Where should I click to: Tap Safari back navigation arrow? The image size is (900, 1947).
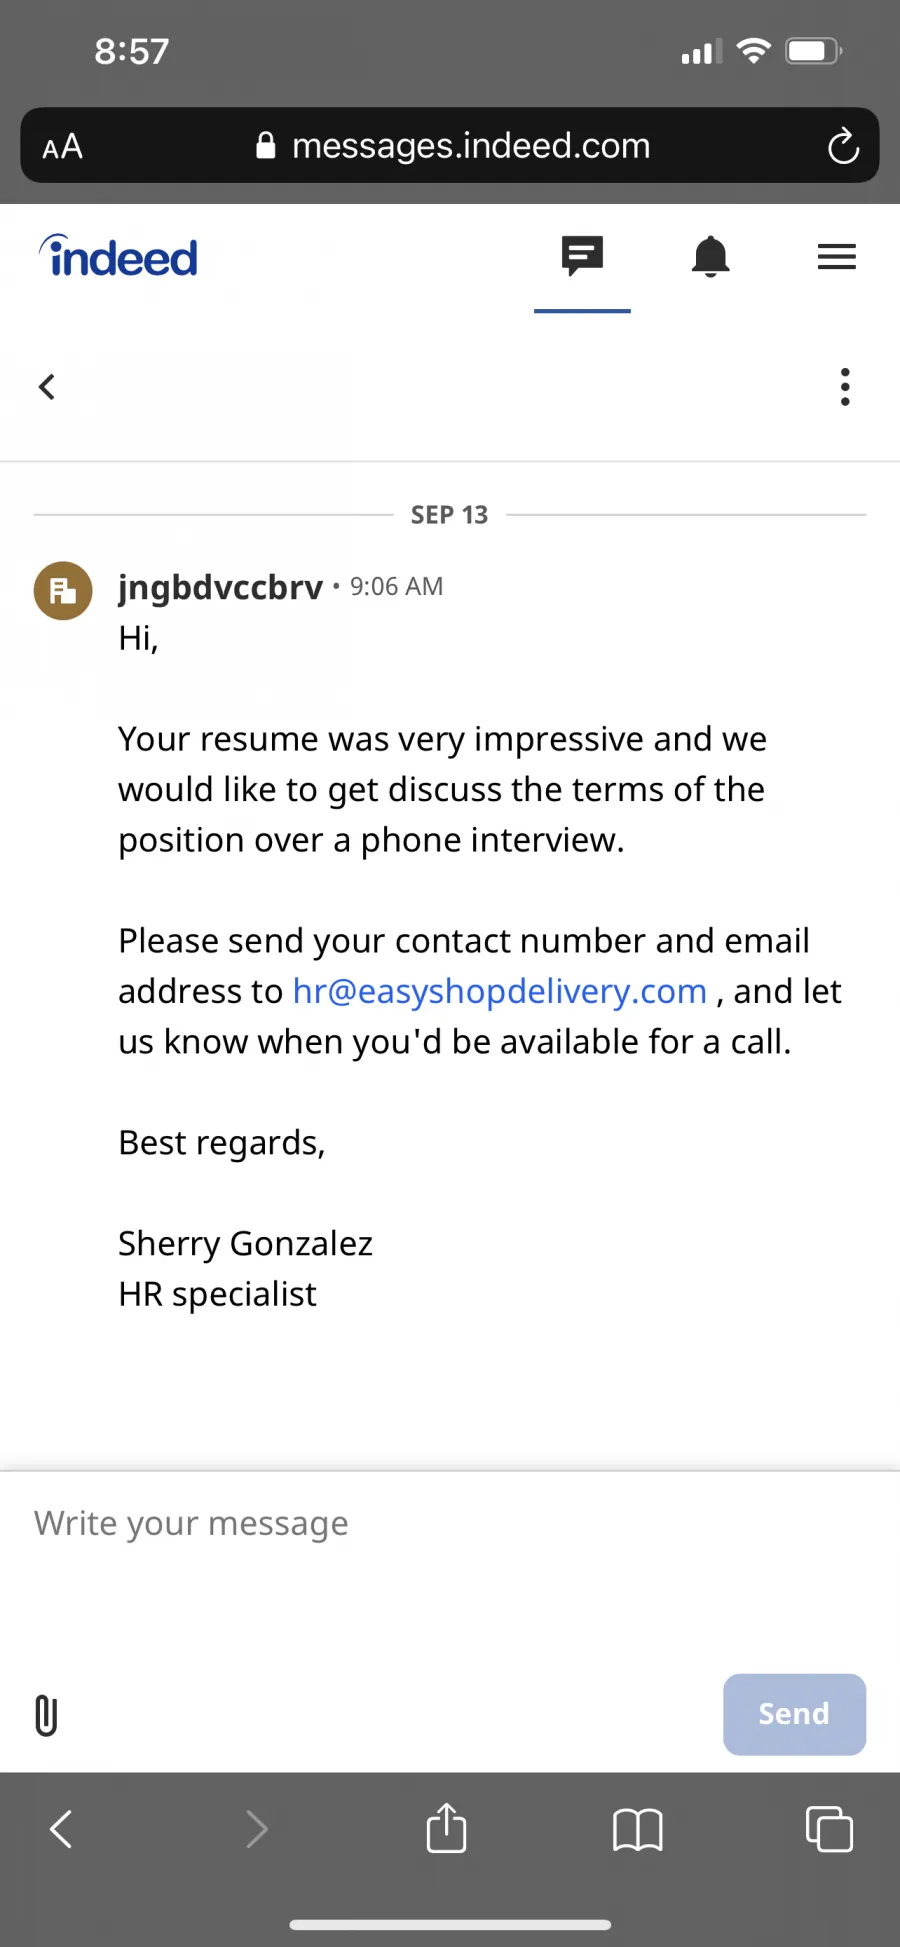click(61, 1829)
